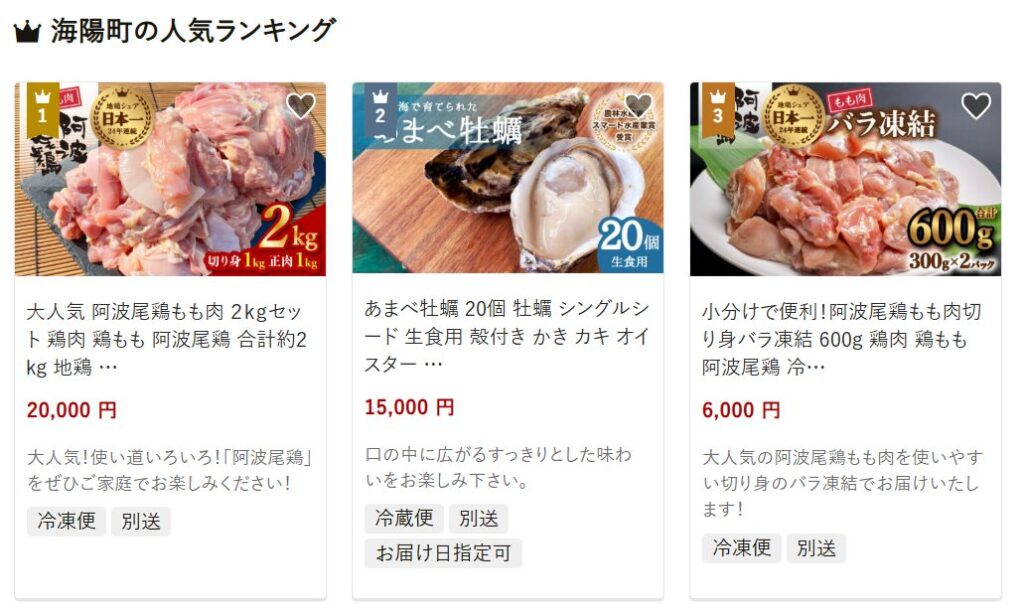Click 別送 tag on third product
The width and height of the screenshot is (1024, 615).
click(x=816, y=548)
